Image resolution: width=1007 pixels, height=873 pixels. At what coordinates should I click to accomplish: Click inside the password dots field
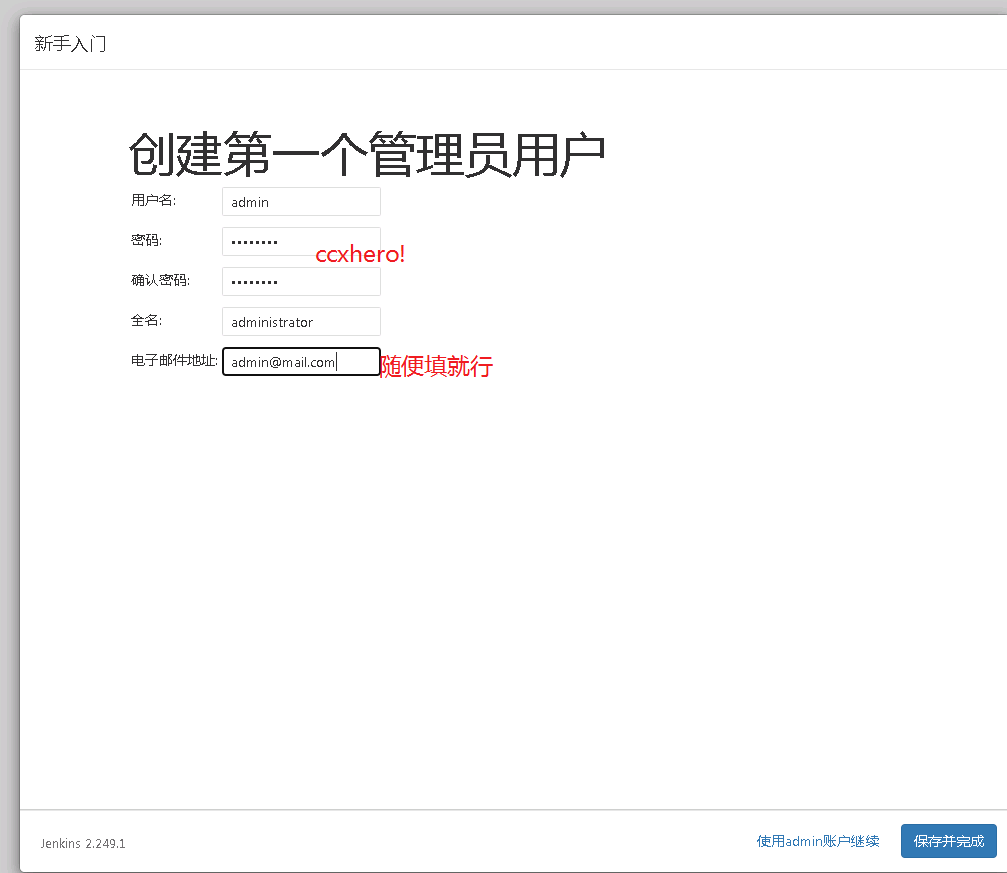(300, 241)
